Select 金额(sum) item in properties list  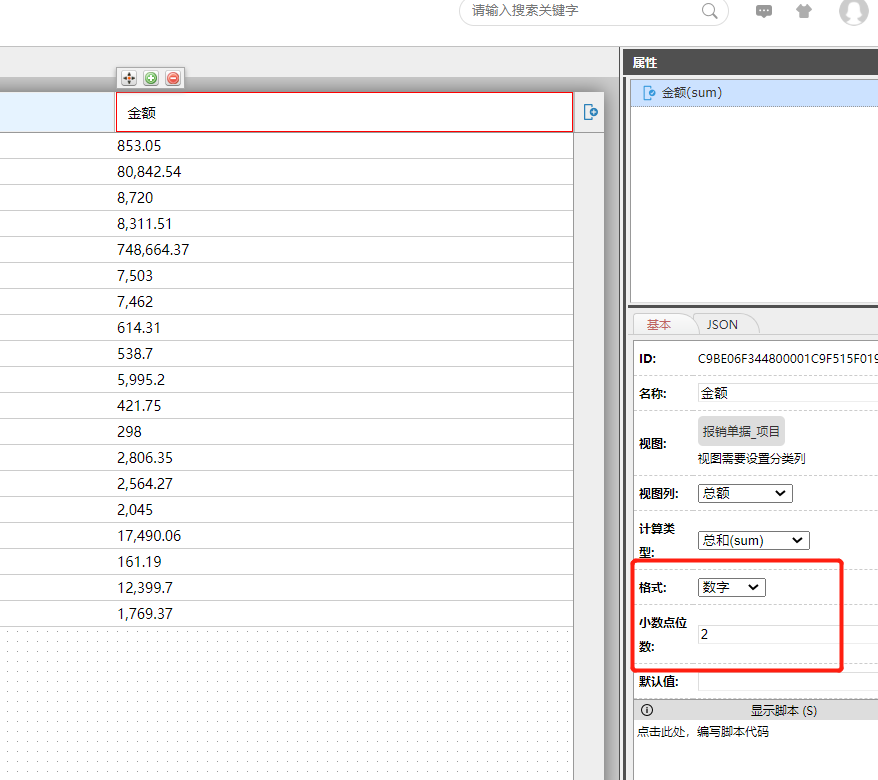click(691, 93)
